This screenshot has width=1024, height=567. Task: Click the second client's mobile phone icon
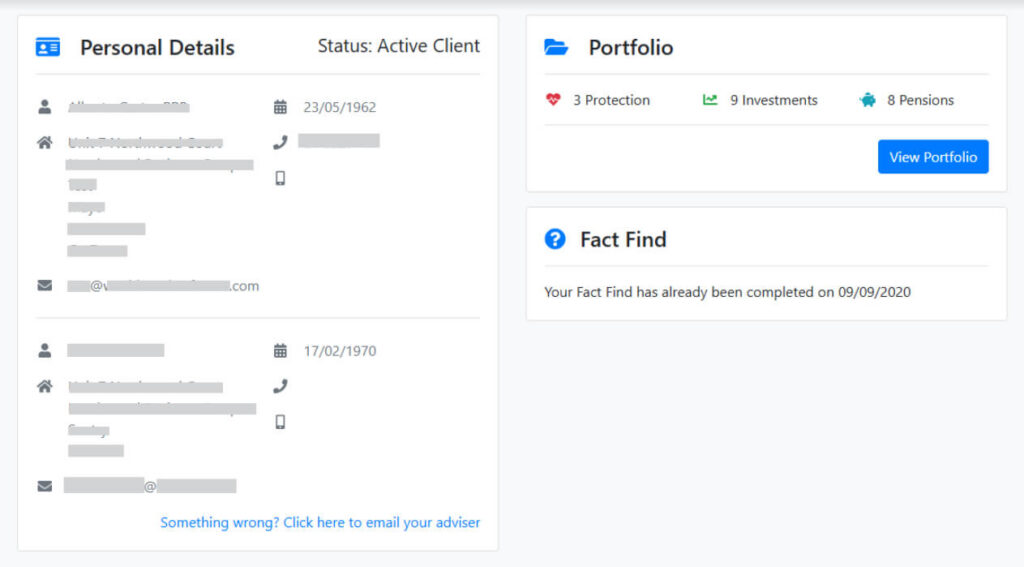click(x=280, y=422)
